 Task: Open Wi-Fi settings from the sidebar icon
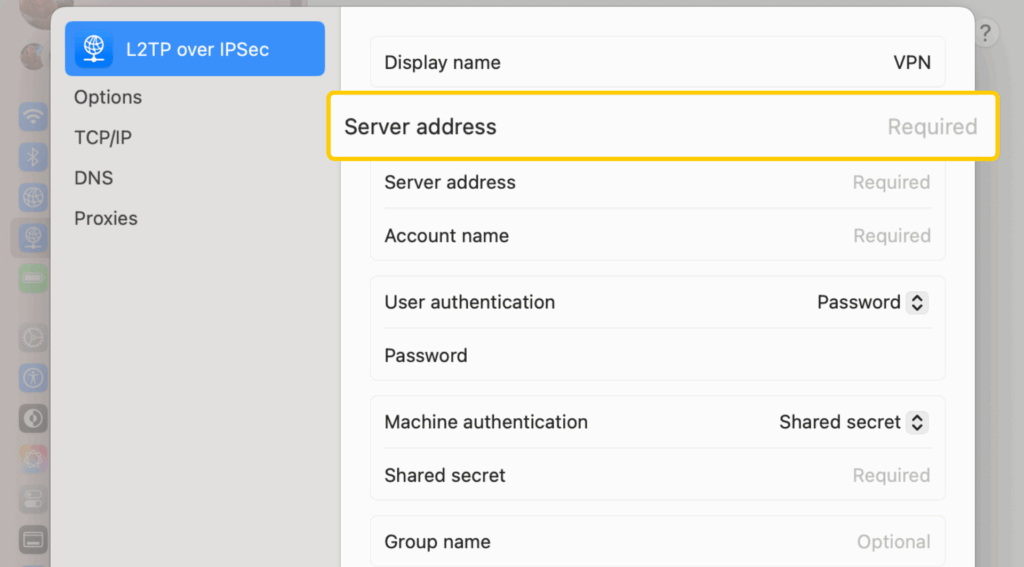(x=34, y=116)
